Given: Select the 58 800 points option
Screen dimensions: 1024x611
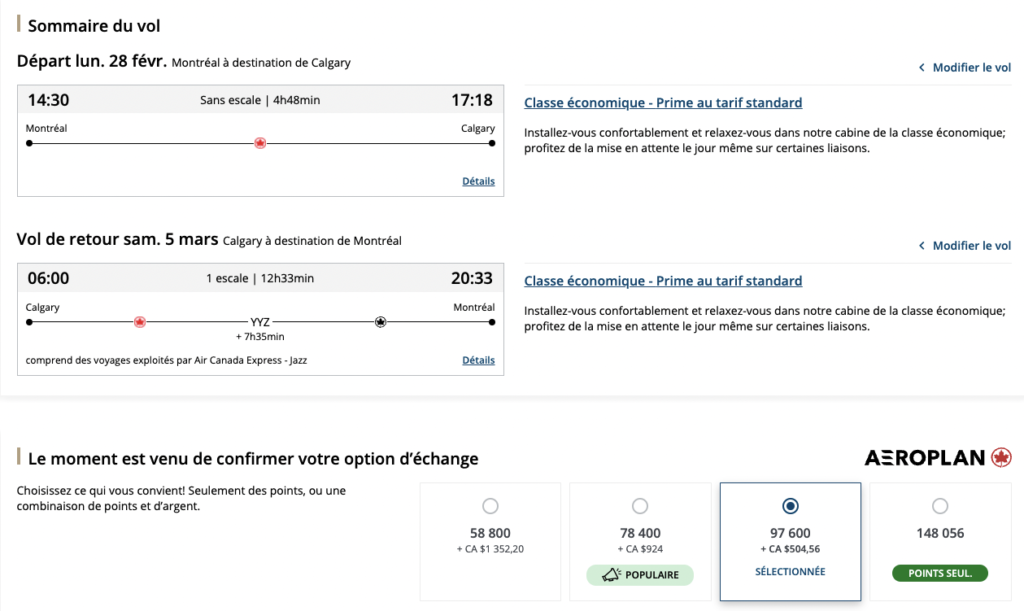Looking at the screenshot, I should pos(490,506).
